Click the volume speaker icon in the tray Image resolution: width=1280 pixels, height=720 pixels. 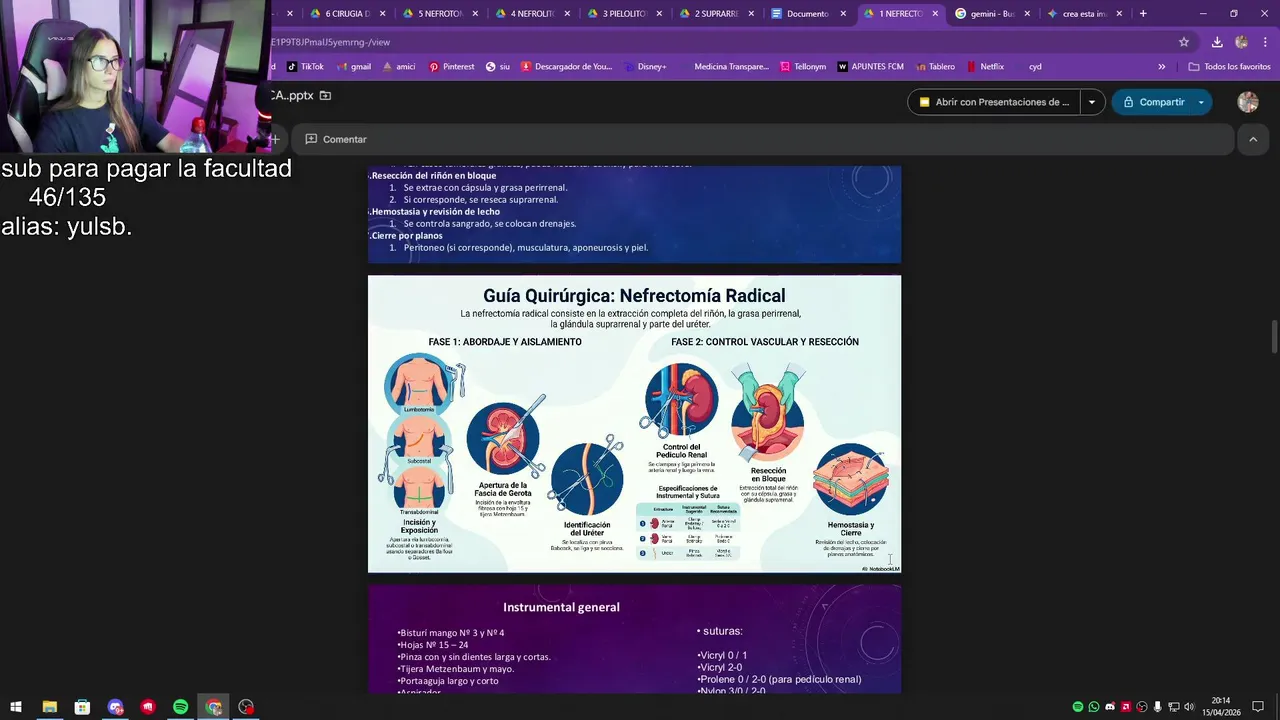(1189, 707)
